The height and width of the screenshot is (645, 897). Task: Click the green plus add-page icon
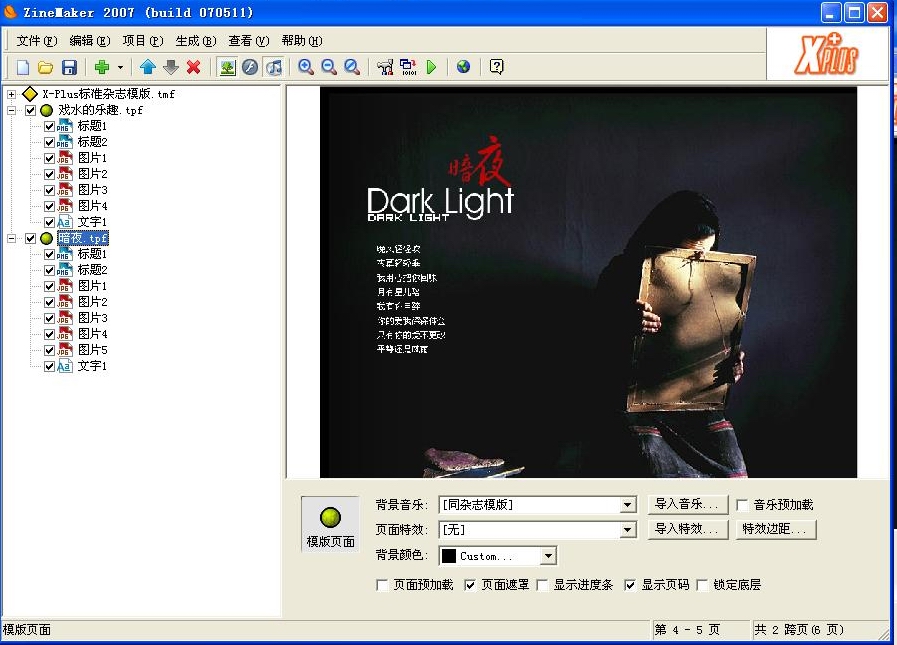pos(102,68)
